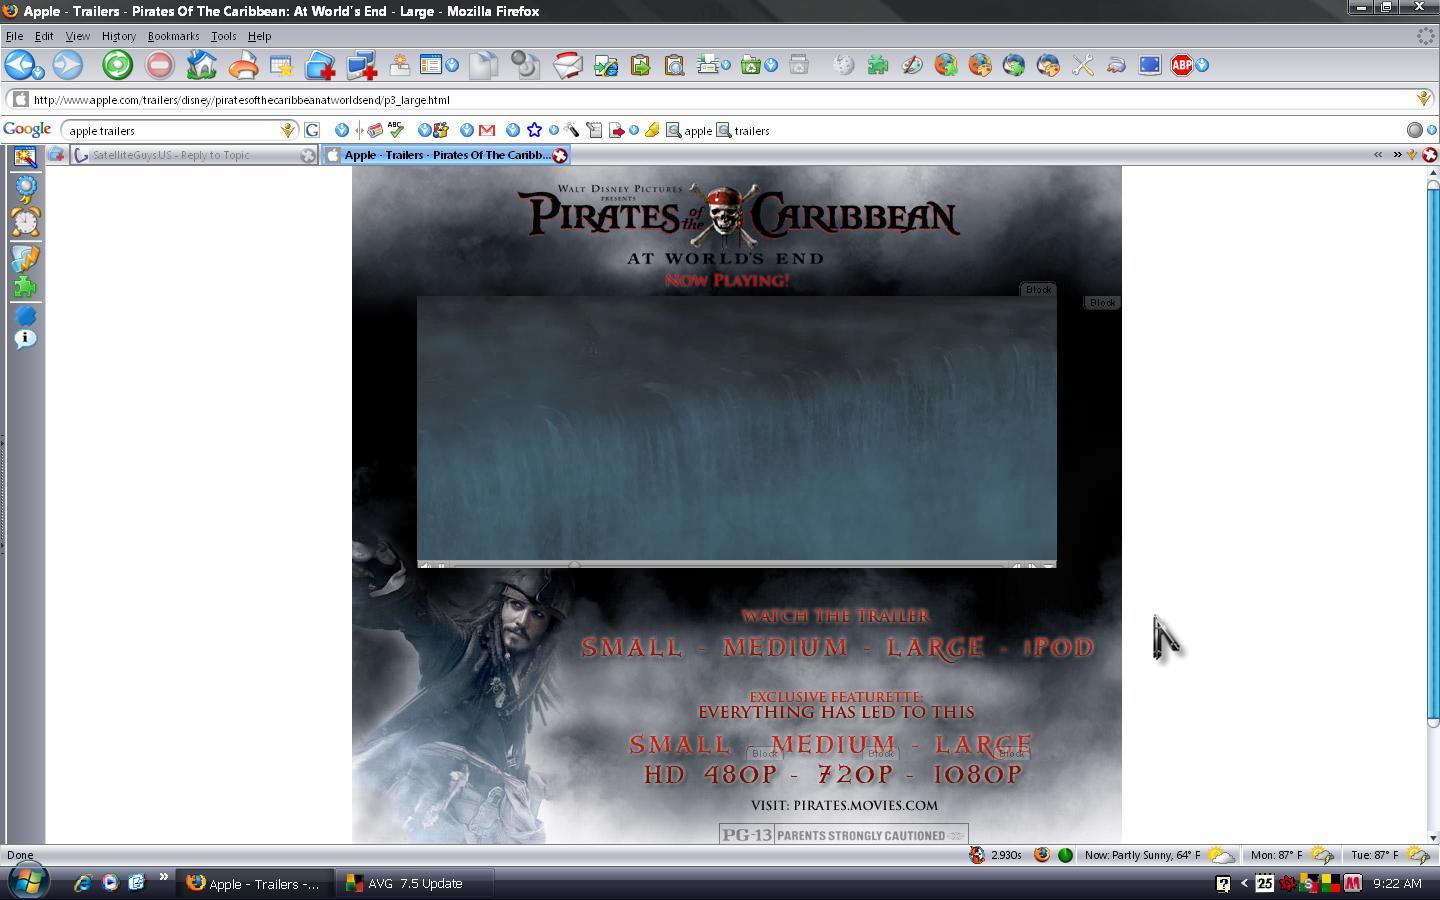Click the Wikipedia globe toolbar icon
Screen dimensions: 1440x900
[843, 65]
